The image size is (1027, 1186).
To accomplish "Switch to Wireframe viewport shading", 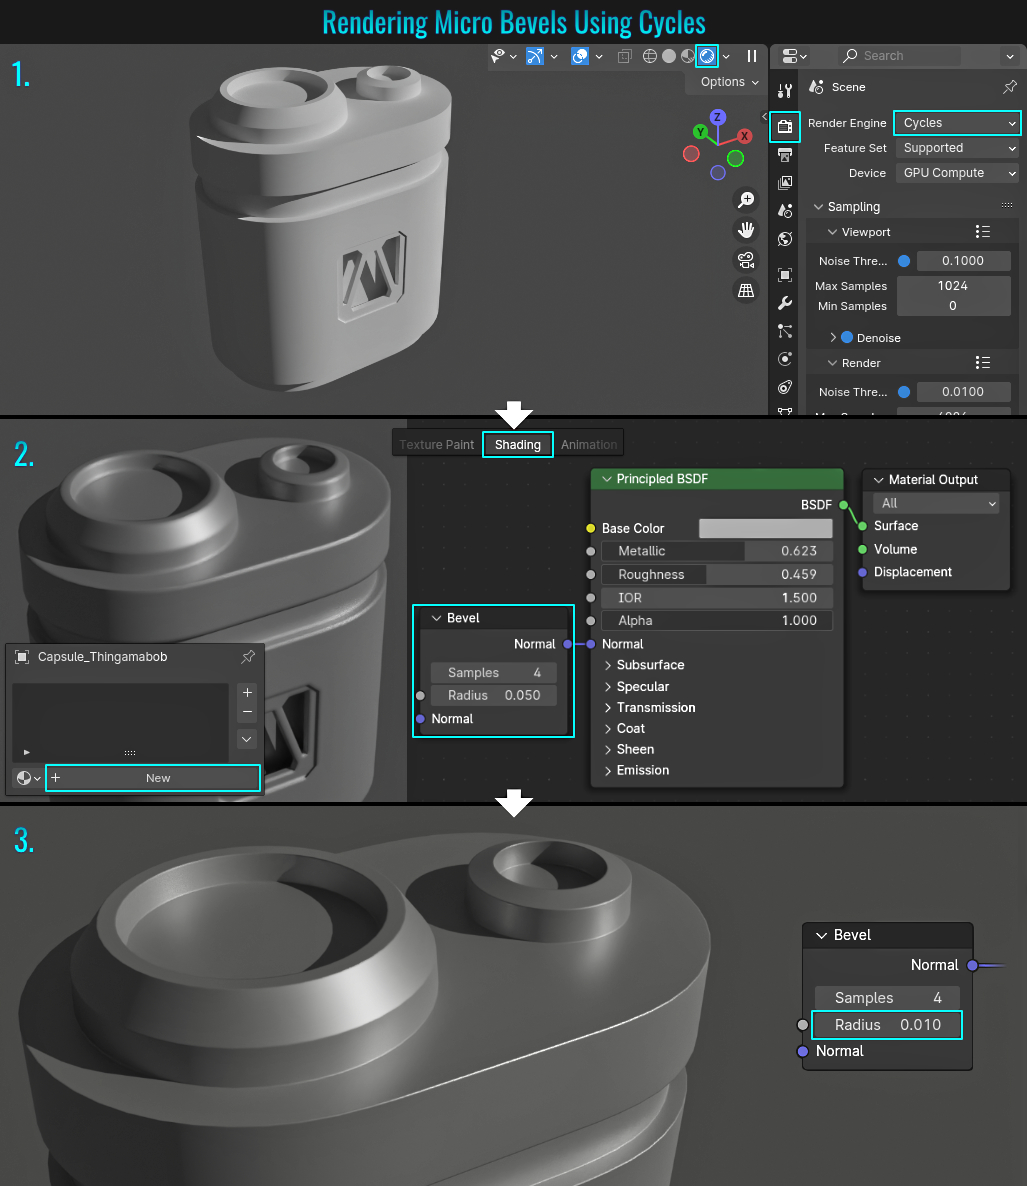I will coord(650,56).
